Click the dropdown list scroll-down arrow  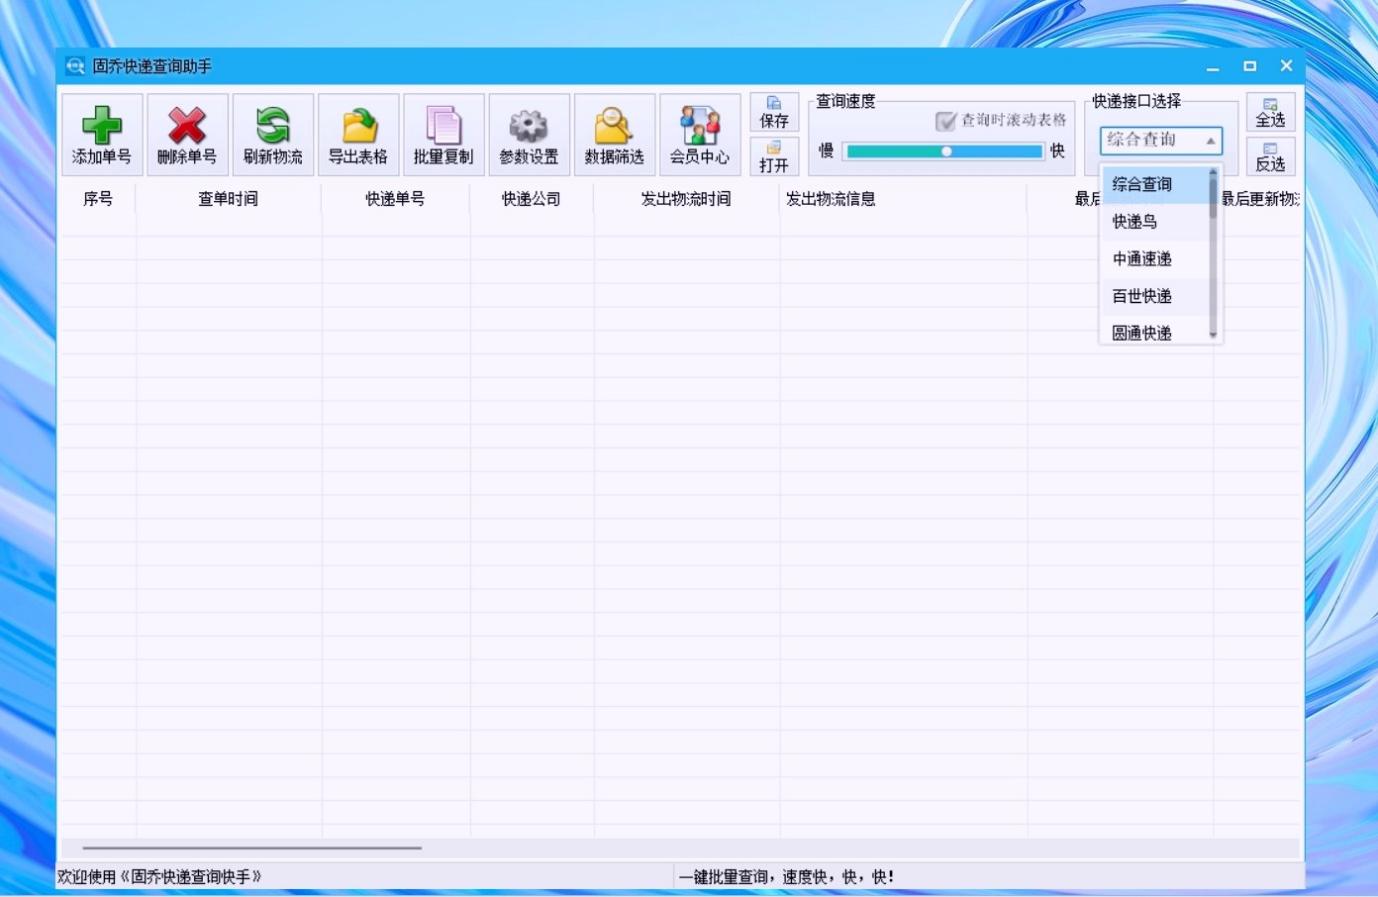click(1213, 335)
